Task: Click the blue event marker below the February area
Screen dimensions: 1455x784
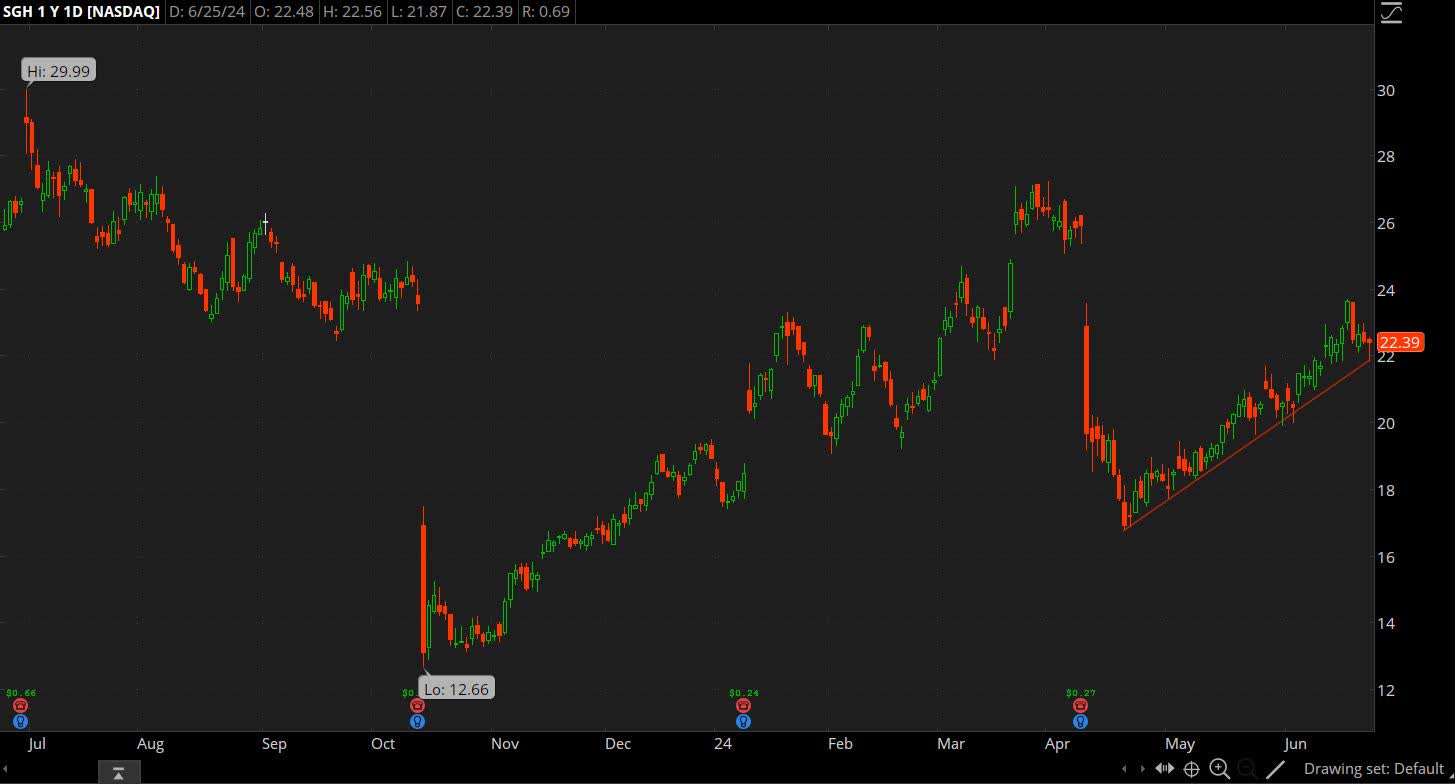Action: (x=743, y=720)
